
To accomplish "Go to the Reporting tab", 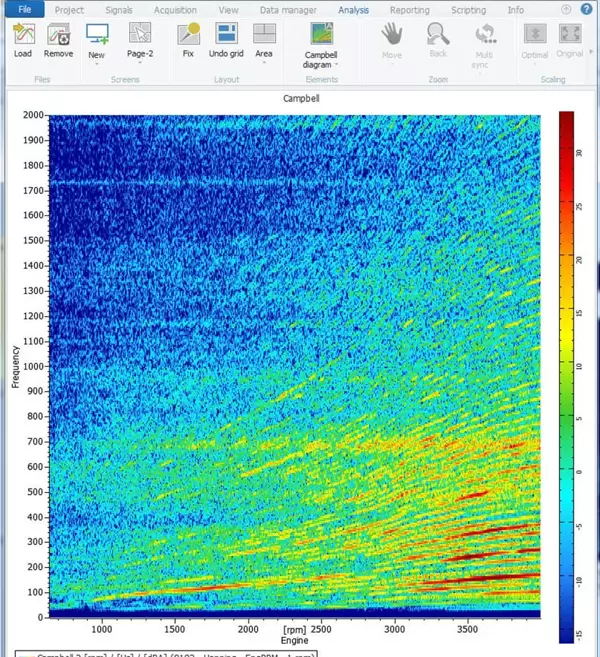I will click(409, 9).
